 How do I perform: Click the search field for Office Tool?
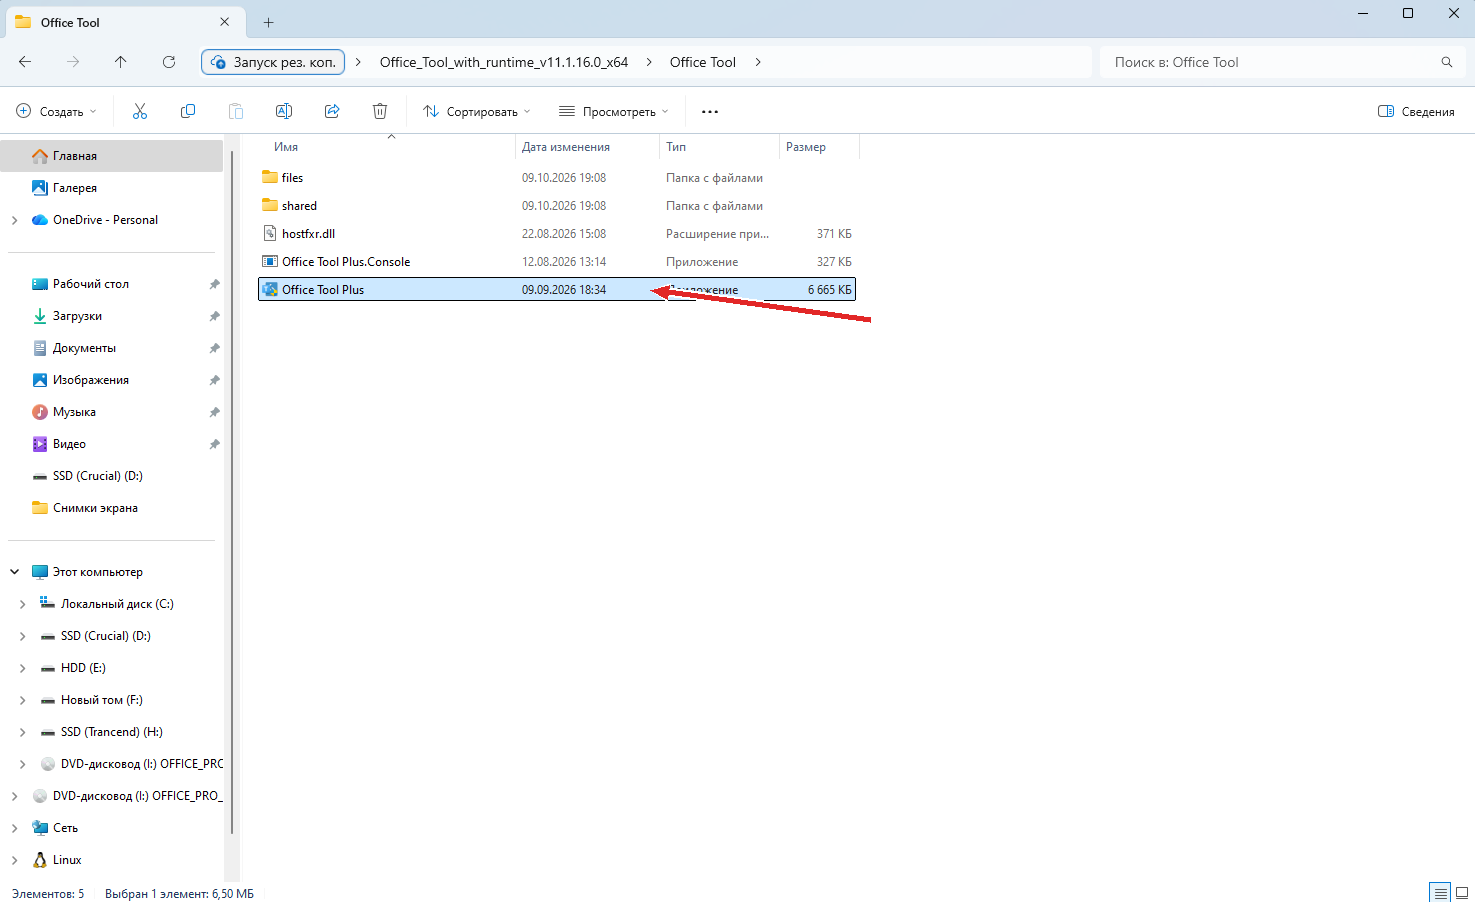click(1281, 62)
